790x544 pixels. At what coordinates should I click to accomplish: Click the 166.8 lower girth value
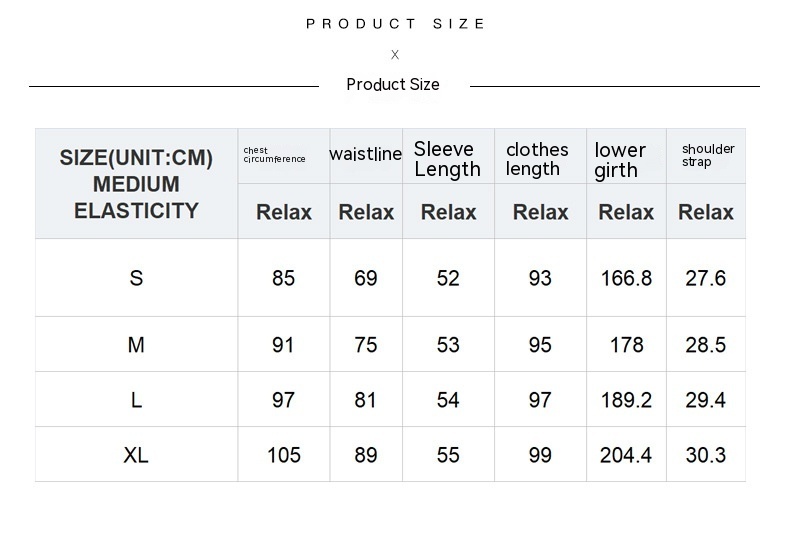click(x=626, y=278)
